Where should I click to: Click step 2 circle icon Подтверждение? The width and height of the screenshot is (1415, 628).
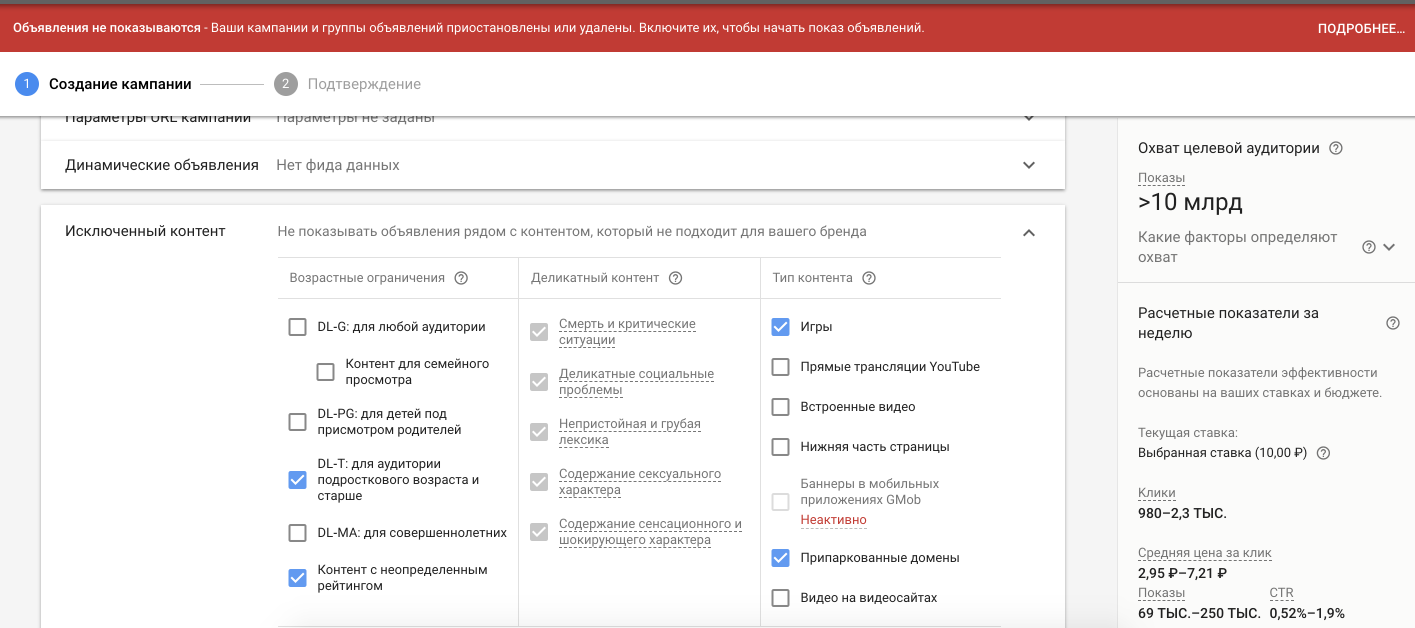[285, 84]
